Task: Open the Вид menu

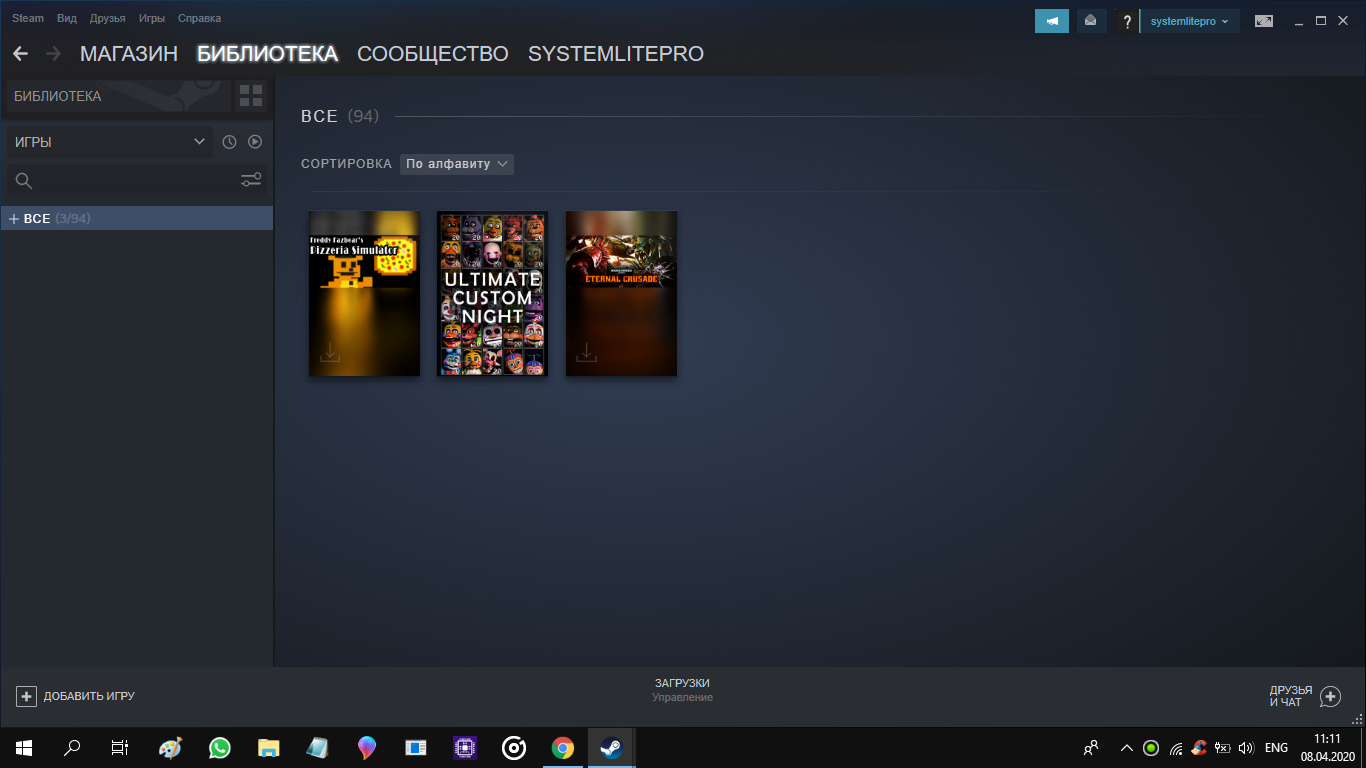Action: pos(67,19)
